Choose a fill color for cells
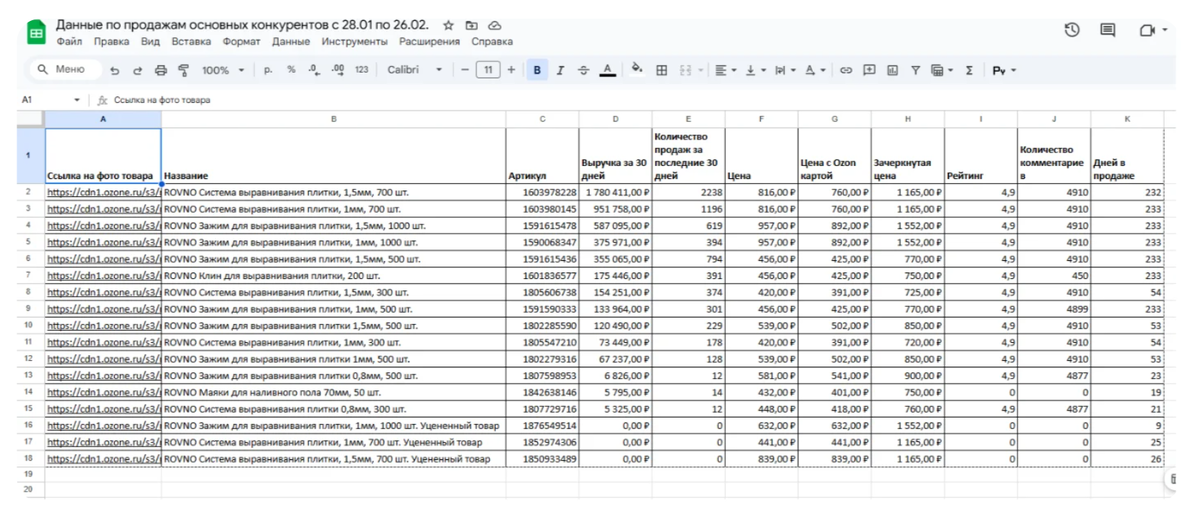 637,70
